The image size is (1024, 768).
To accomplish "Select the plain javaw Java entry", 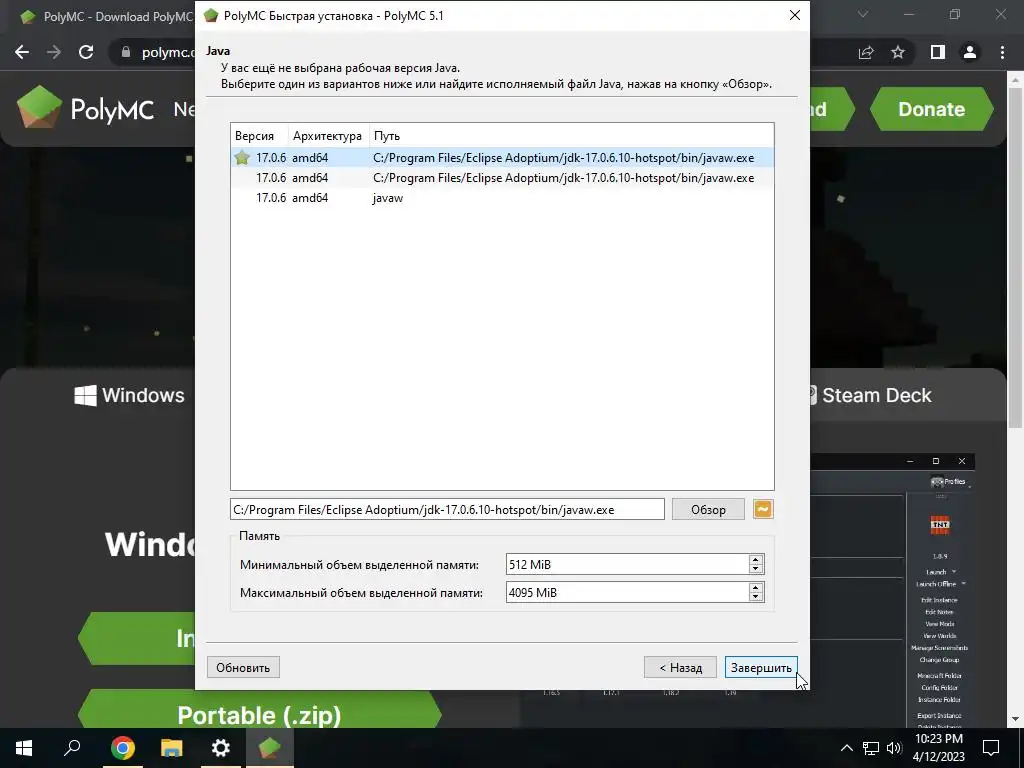I will pos(502,198).
